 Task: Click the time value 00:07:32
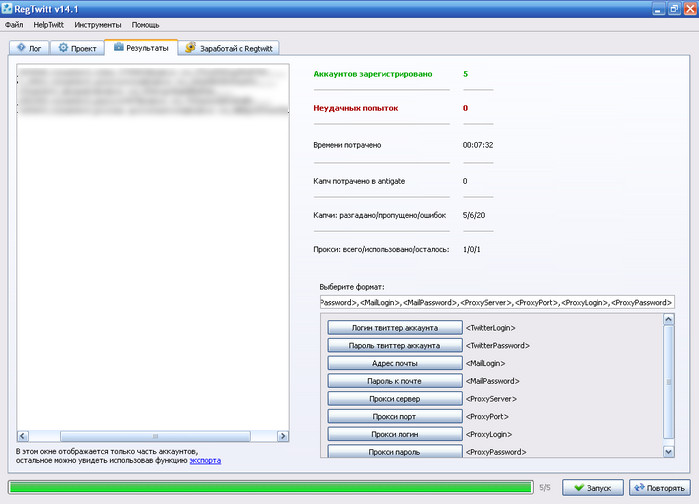[x=478, y=145]
